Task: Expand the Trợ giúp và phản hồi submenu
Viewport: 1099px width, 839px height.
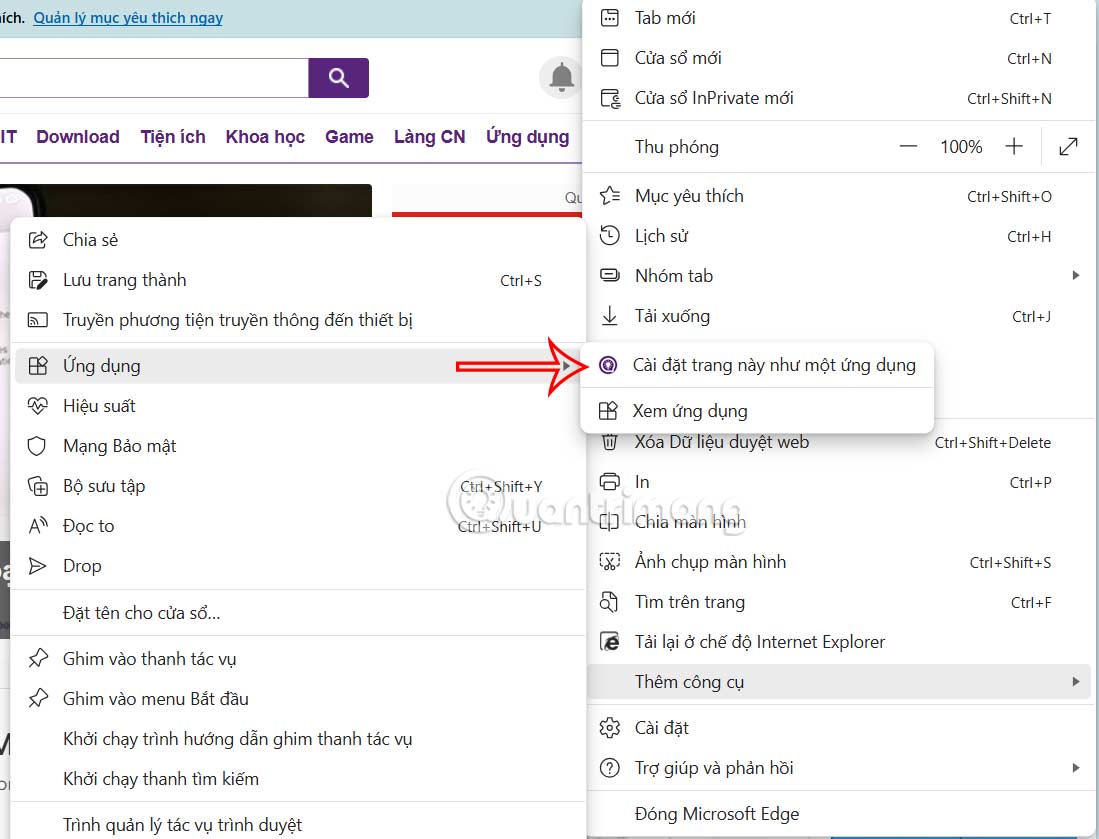Action: click(x=1077, y=768)
